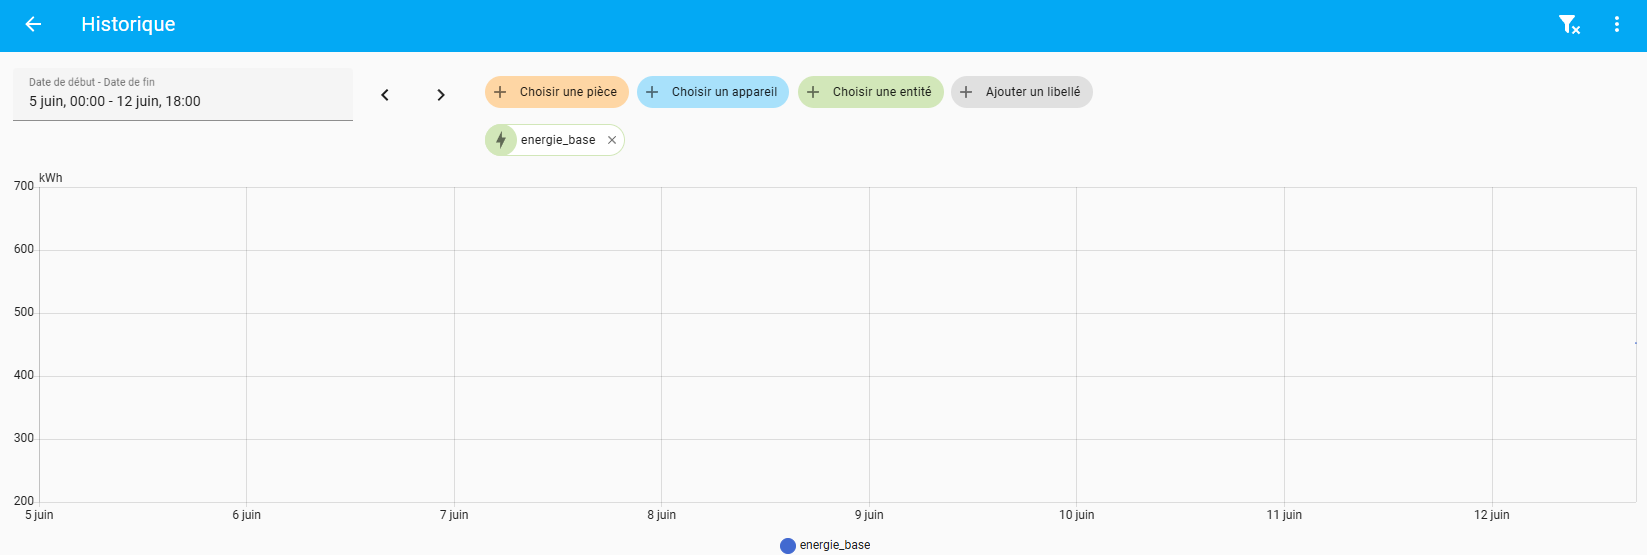Click the lightning icon on energie_base chip

point(501,140)
